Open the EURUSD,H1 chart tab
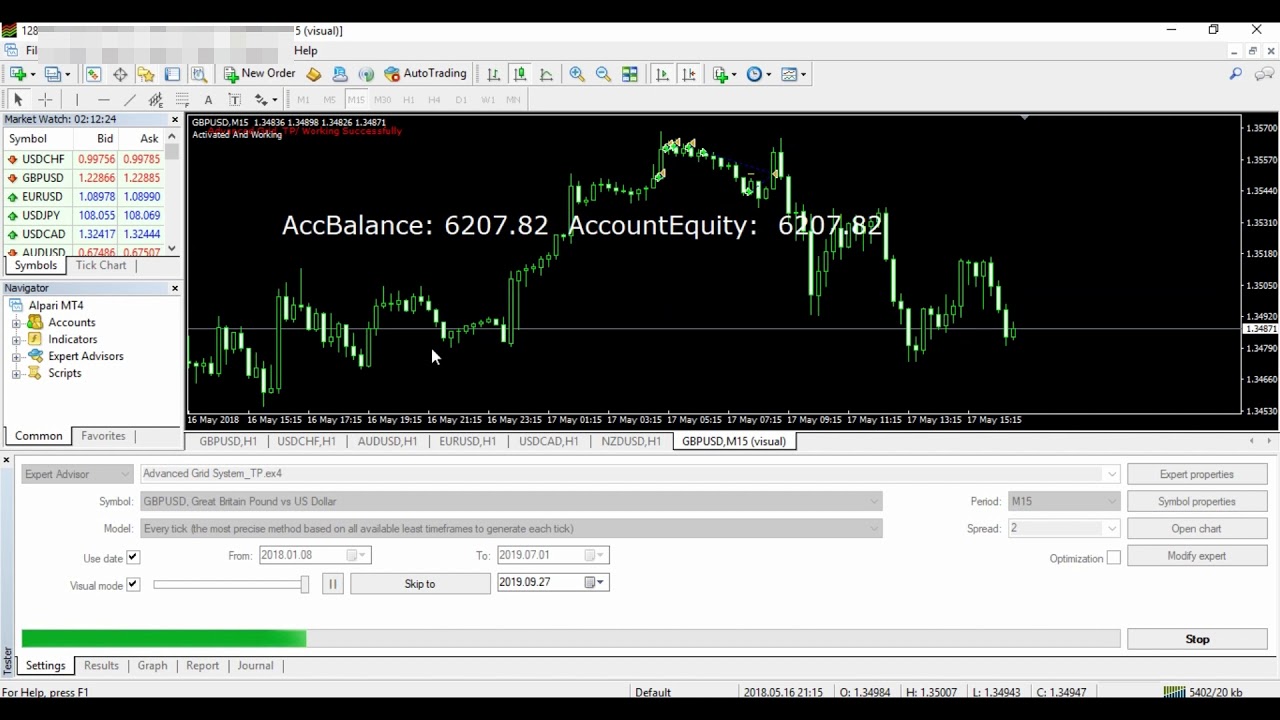This screenshot has width=1280, height=720. coord(468,441)
